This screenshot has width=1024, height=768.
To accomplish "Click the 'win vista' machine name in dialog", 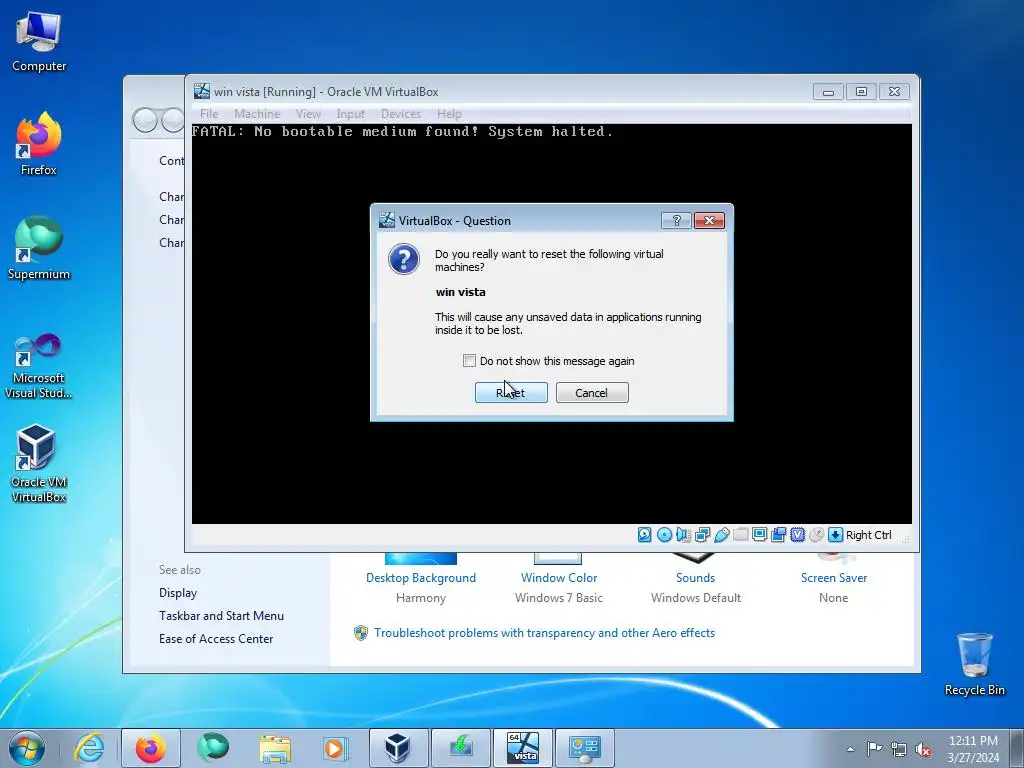I will click(x=460, y=292).
